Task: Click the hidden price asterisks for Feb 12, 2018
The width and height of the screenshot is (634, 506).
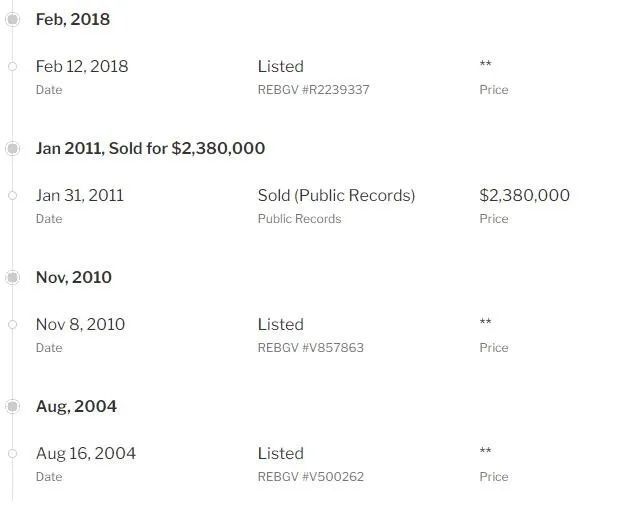Action: tap(485, 64)
